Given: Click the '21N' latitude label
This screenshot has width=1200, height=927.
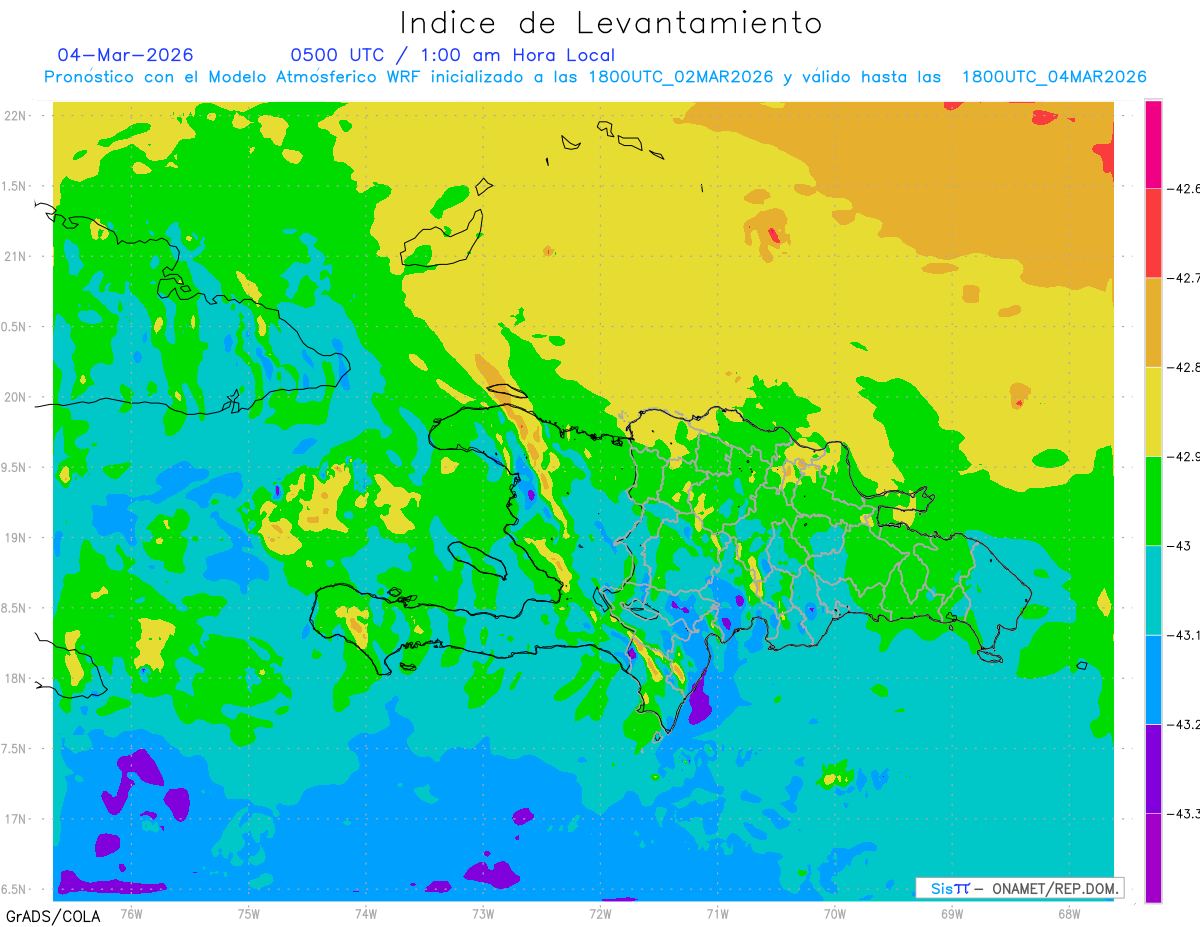Looking at the screenshot, I should click(x=16, y=256).
